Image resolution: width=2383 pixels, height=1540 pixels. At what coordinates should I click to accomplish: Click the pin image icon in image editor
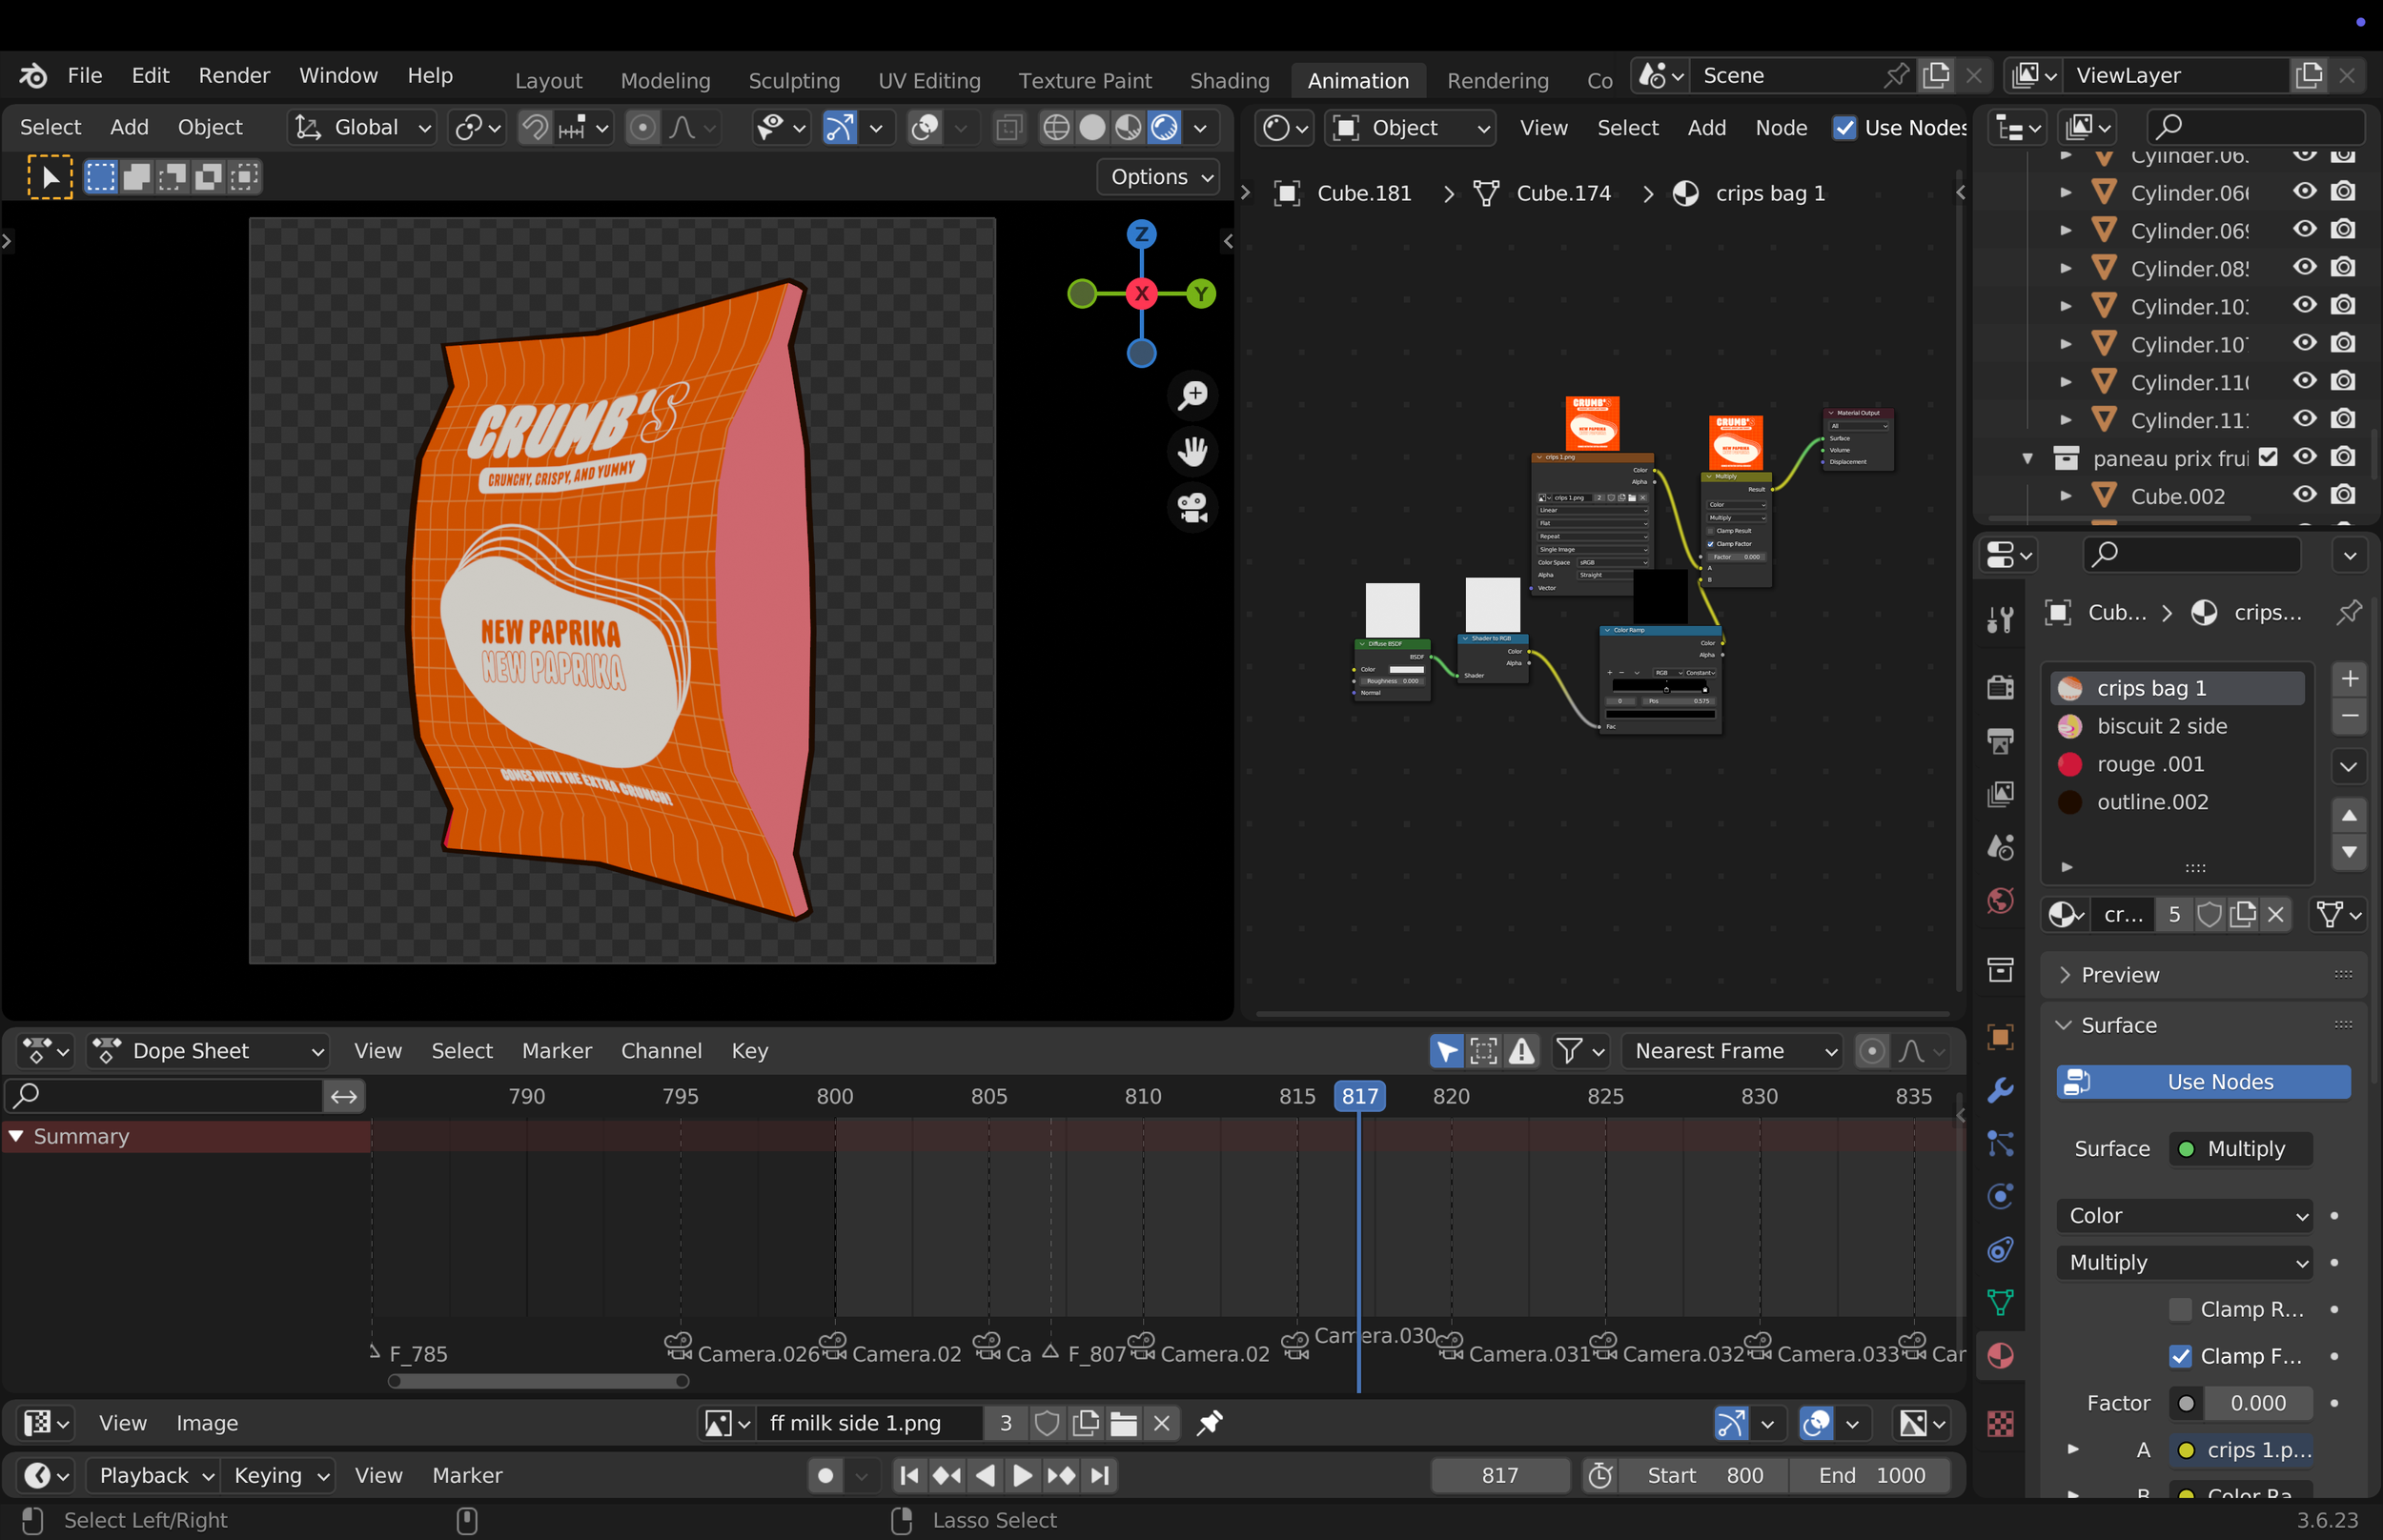[1209, 1422]
